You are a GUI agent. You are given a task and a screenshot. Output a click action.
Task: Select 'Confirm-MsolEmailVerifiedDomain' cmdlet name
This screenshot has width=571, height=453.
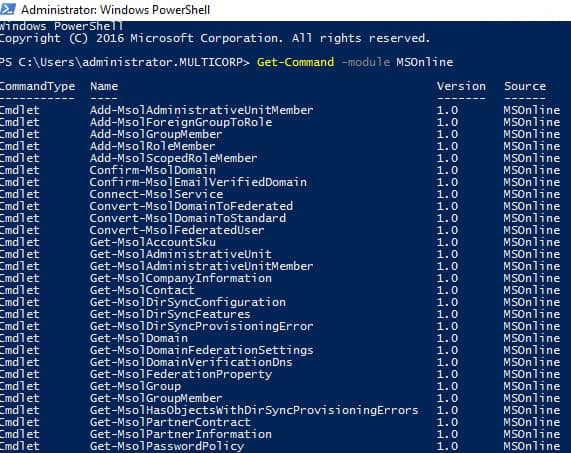[x=198, y=182]
